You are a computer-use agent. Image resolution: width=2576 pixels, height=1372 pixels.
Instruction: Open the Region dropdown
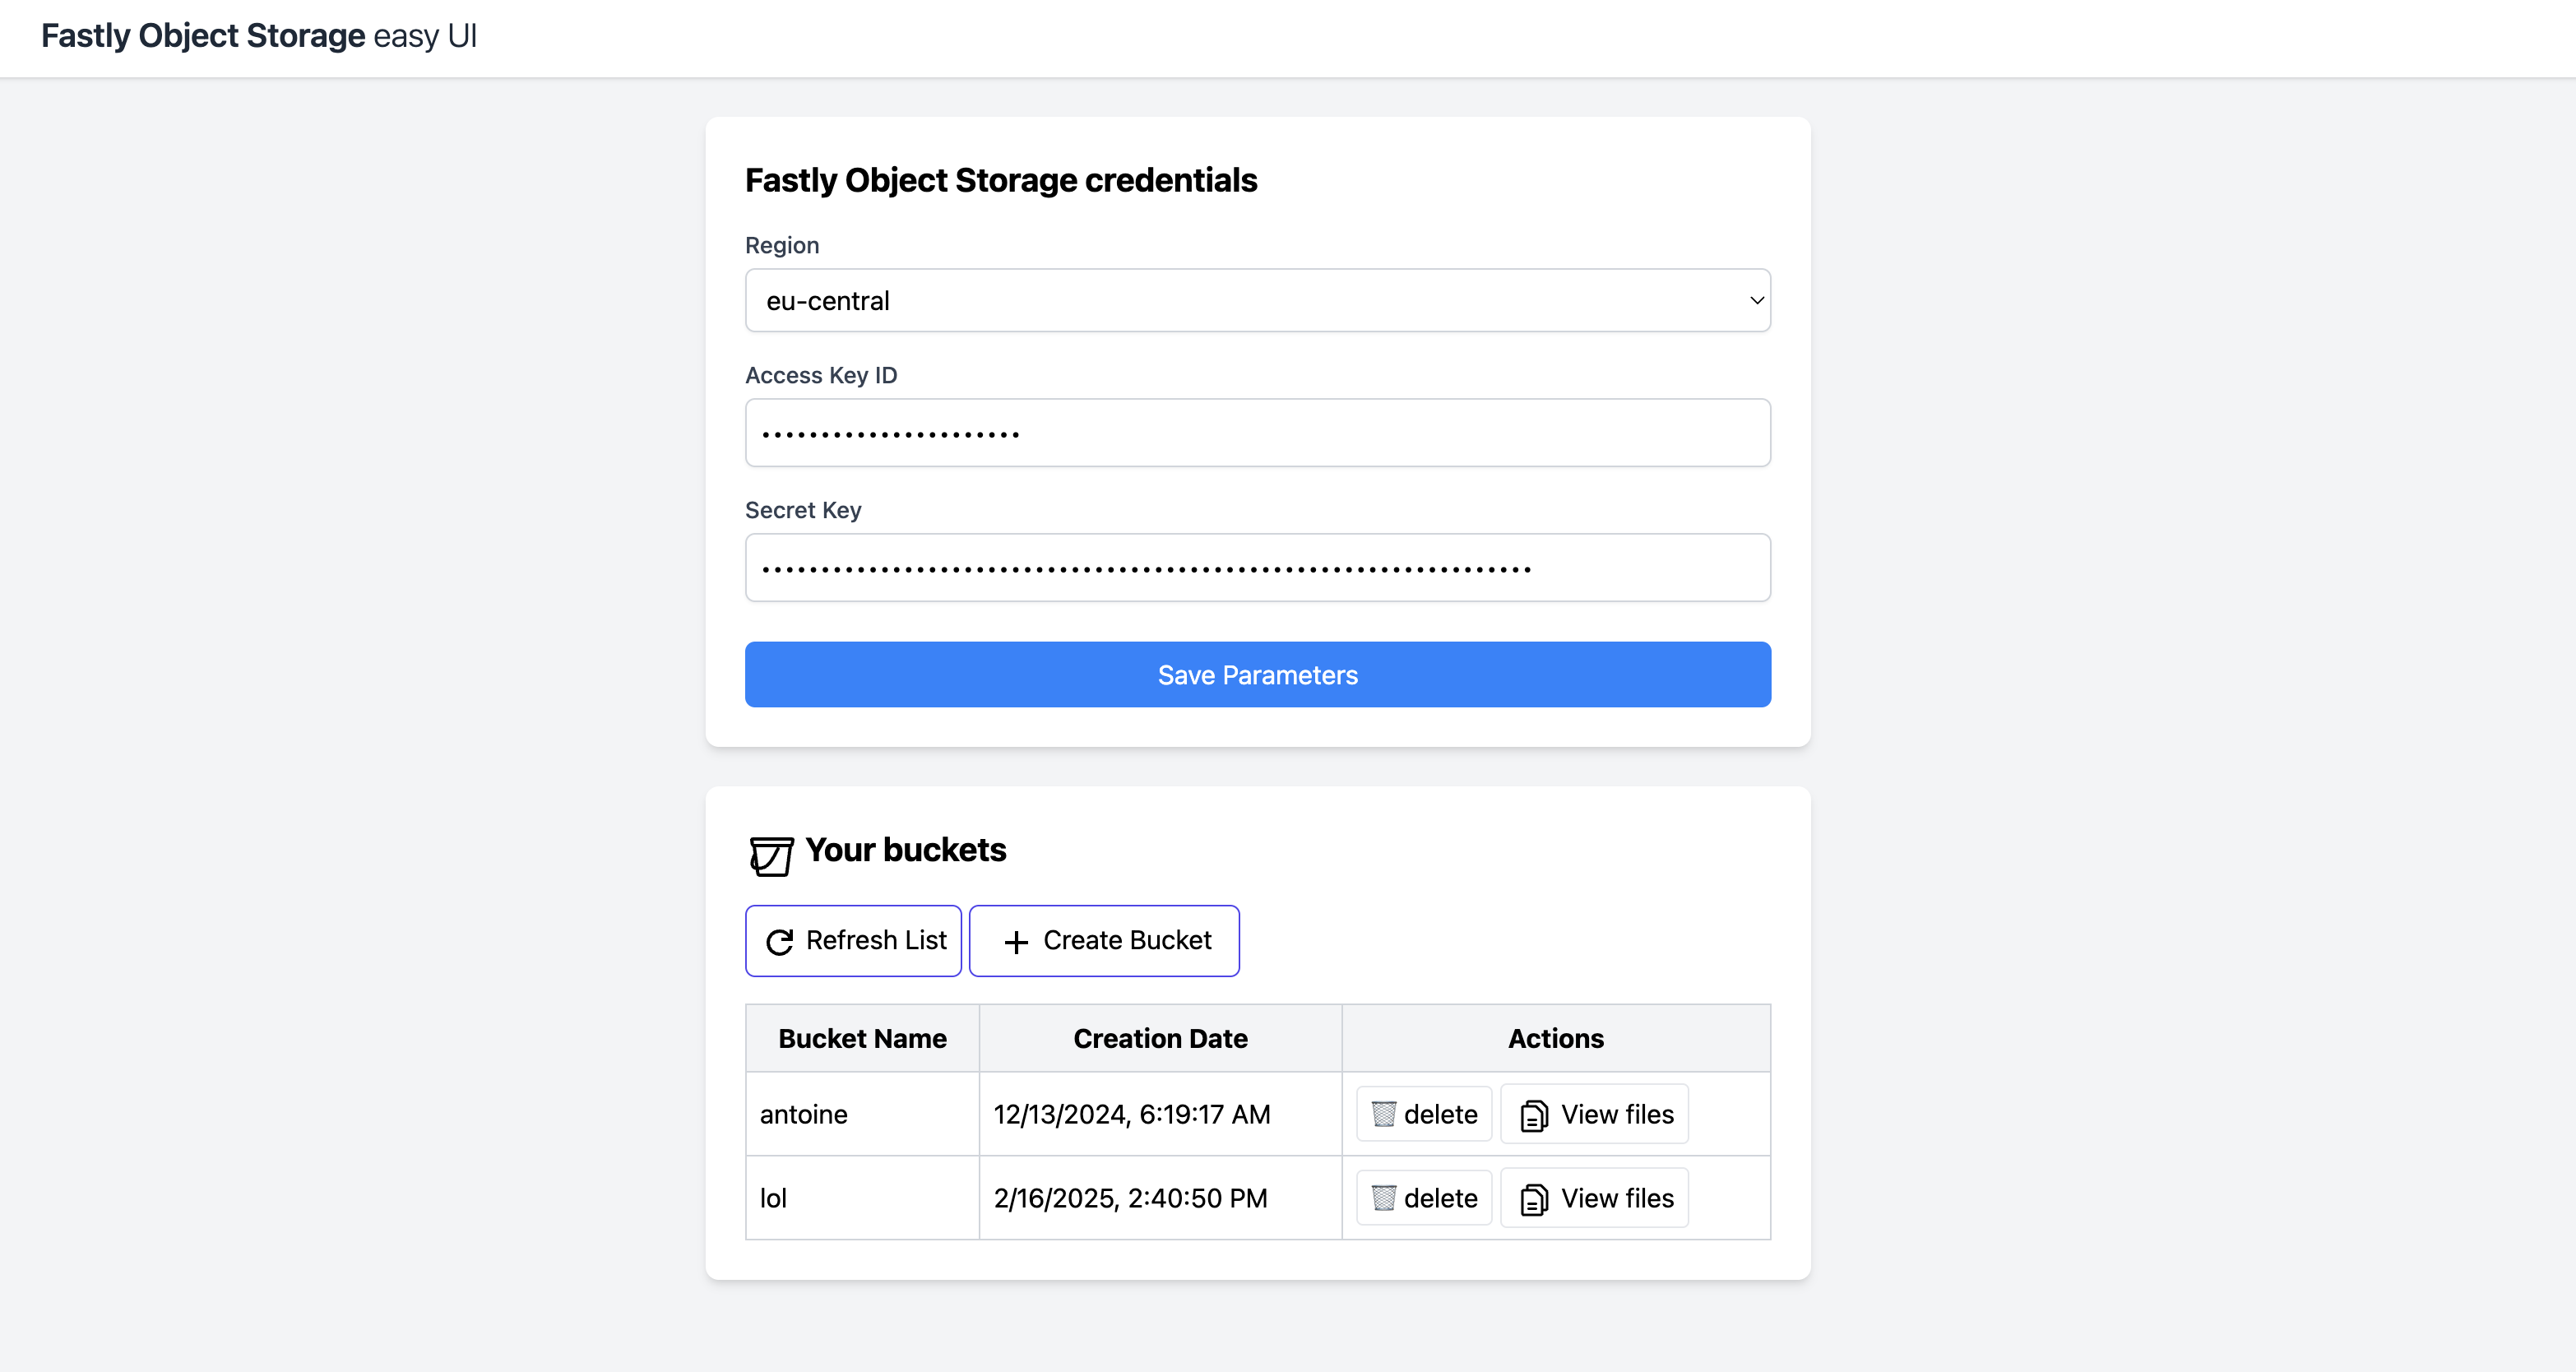tap(1256, 301)
